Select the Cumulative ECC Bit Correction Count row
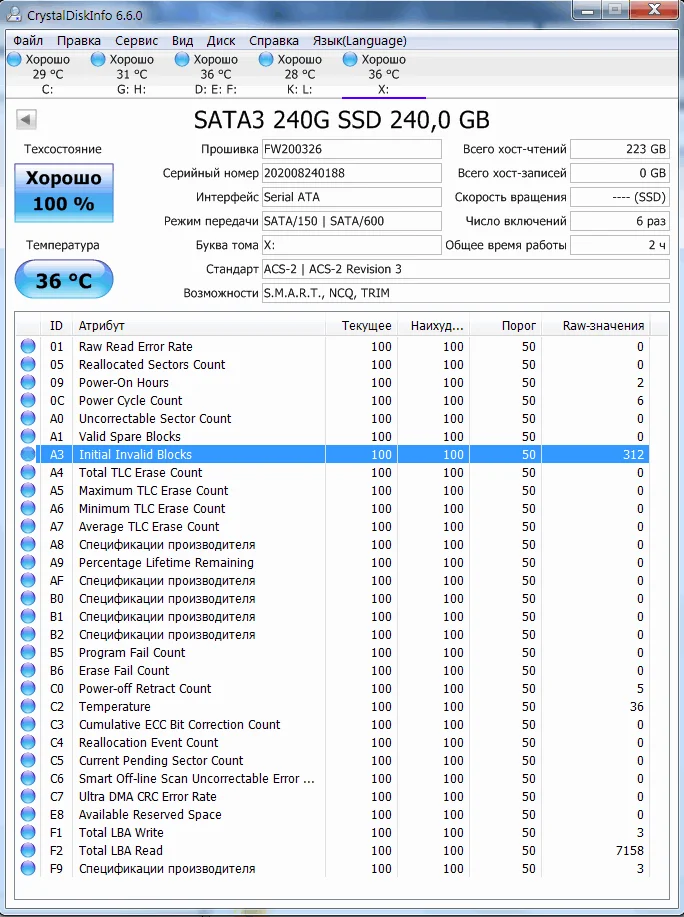This screenshot has height=917, width=684. [333, 725]
